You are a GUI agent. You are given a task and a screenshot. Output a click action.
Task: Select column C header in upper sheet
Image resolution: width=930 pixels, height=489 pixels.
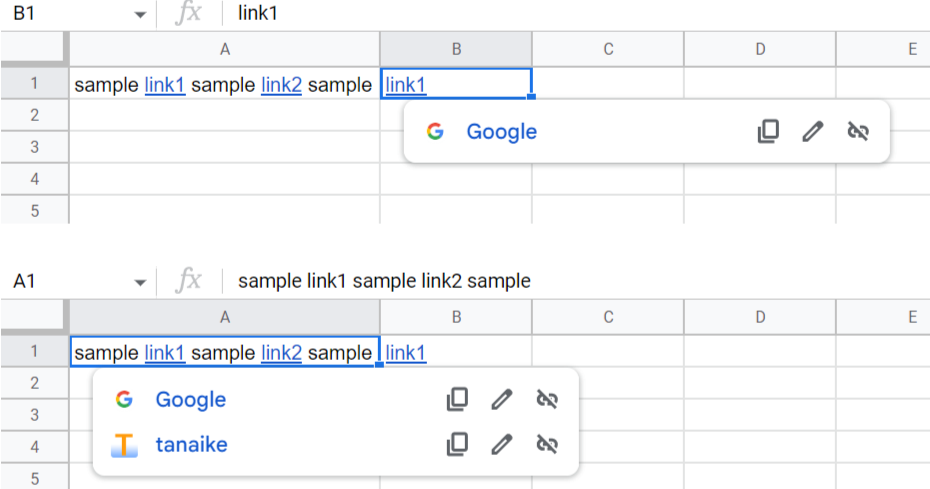pos(608,49)
